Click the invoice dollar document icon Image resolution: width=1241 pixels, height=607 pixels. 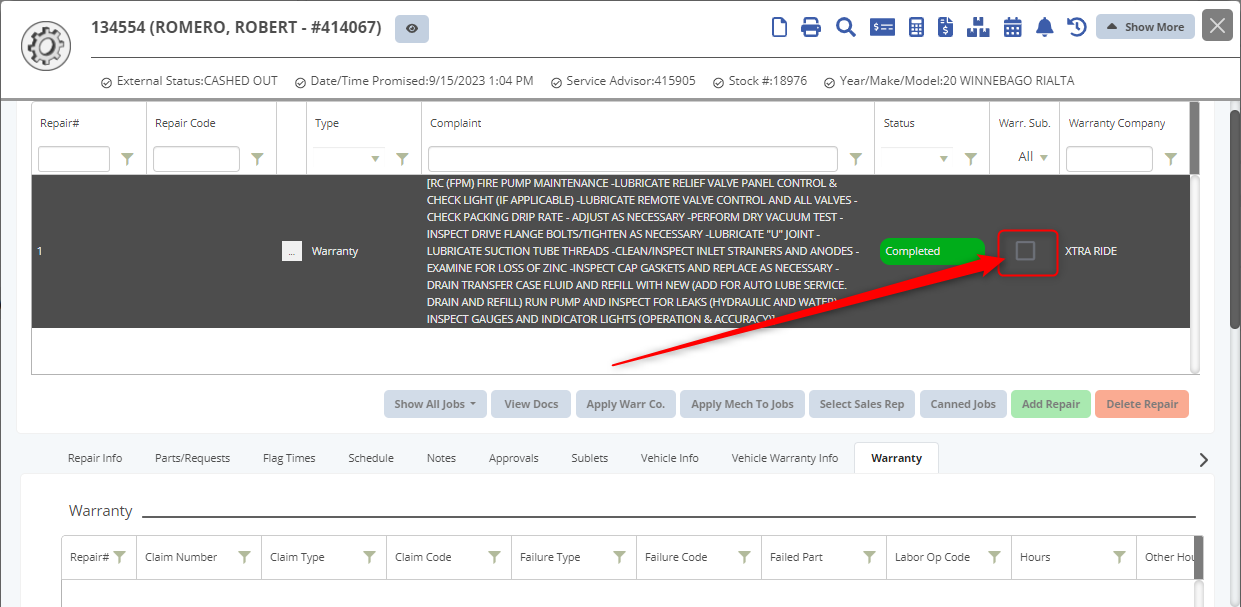[x=945, y=27]
